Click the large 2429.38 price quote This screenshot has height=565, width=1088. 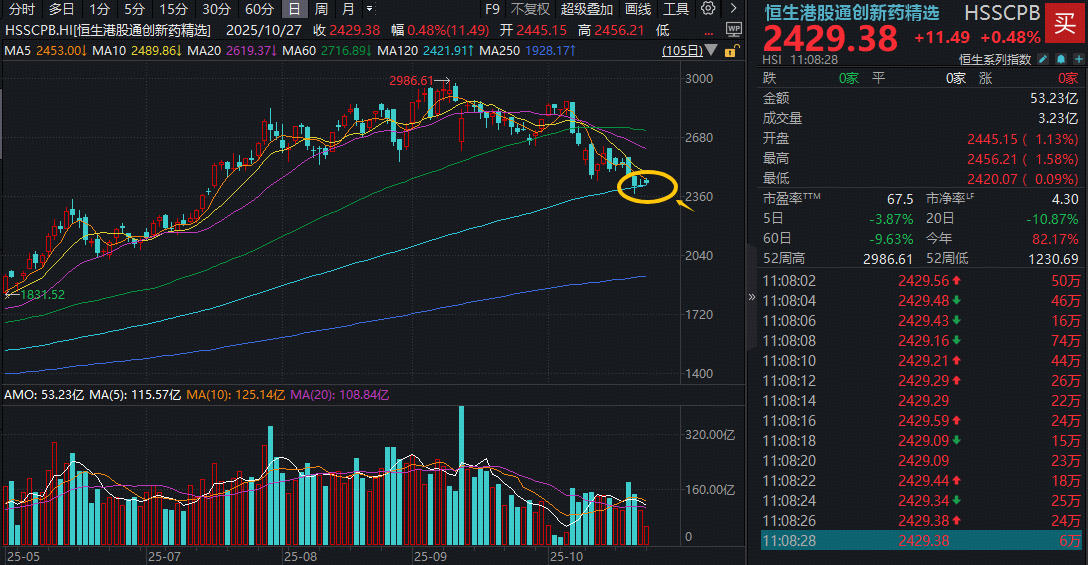[831, 38]
